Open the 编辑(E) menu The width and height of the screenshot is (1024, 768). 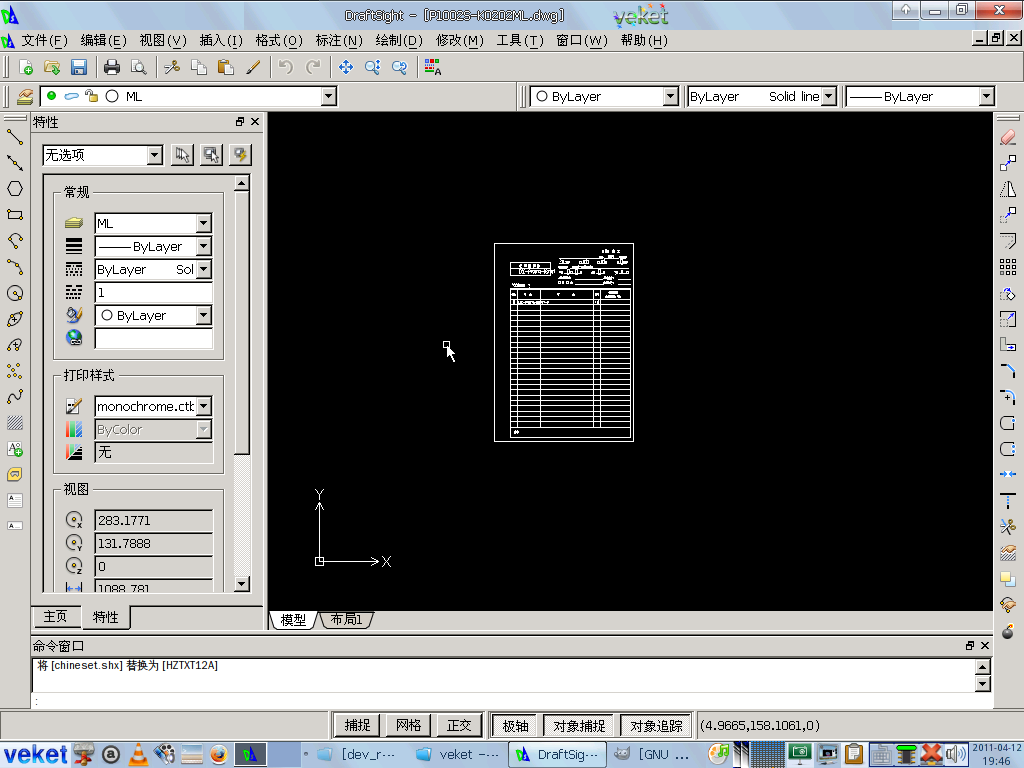[x=103, y=40]
